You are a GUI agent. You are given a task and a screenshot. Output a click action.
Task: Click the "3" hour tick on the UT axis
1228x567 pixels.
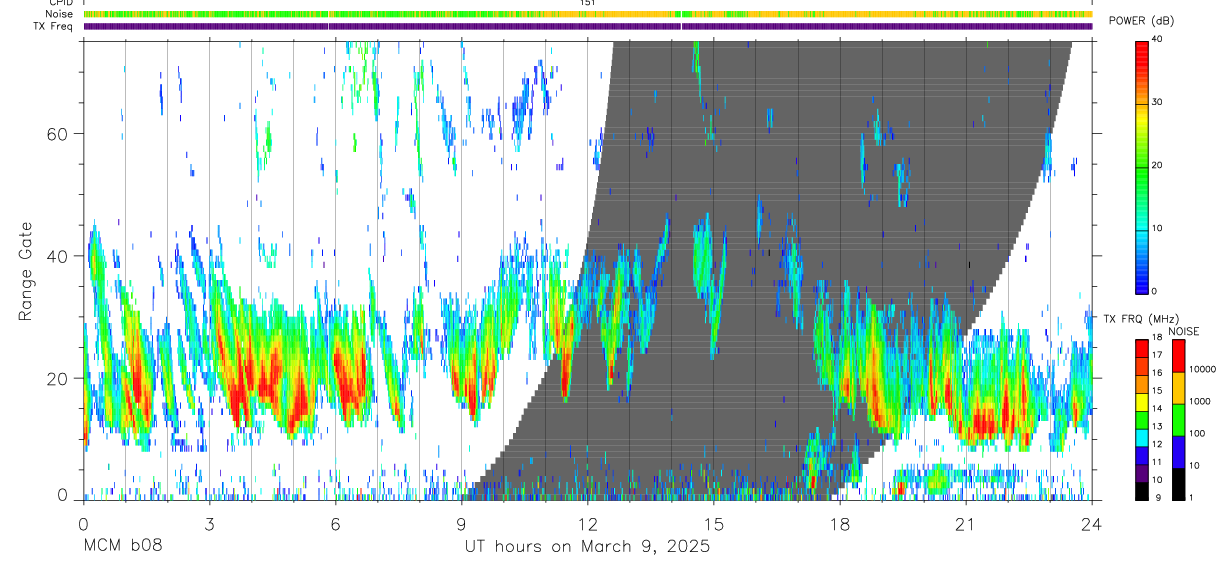tap(209, 523)
